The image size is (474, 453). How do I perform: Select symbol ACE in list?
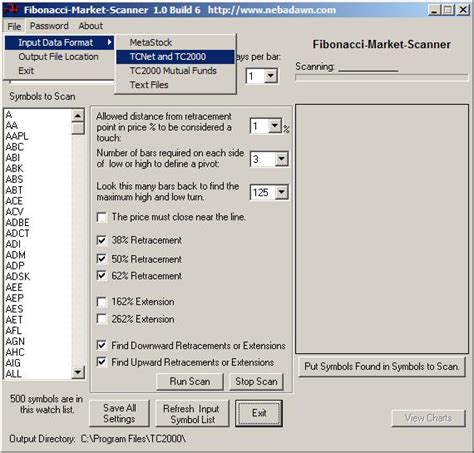(x=14, y=201)
